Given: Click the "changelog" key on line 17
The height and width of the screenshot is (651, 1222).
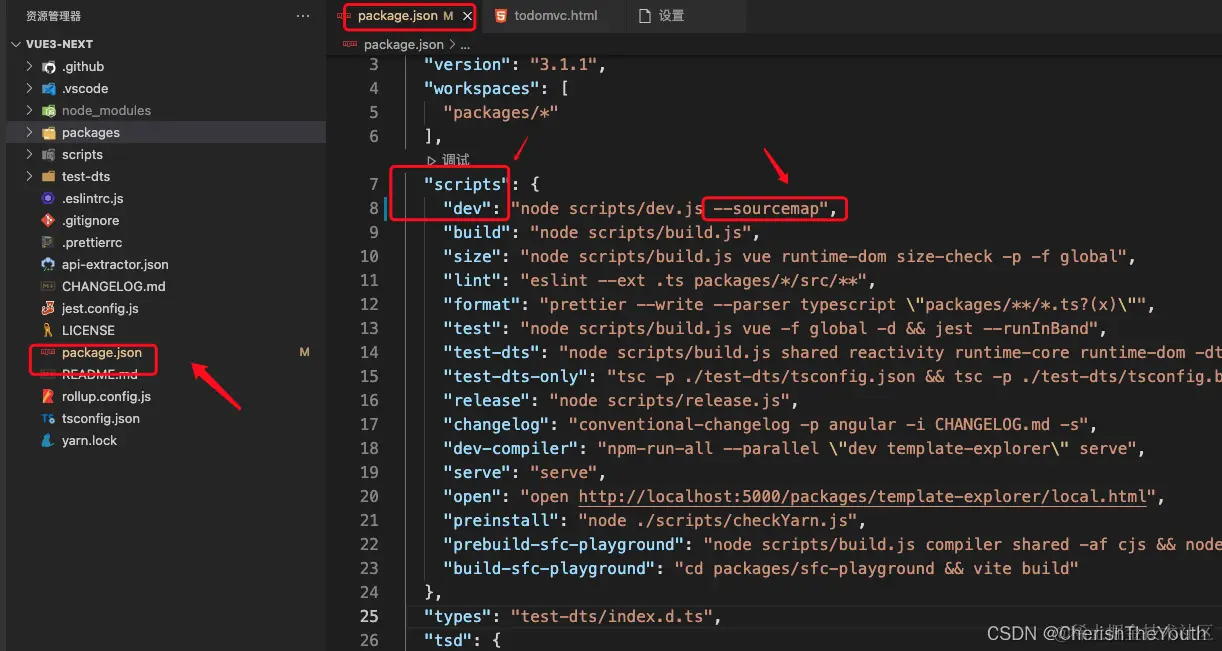Looking at the screenshot, I should click(496, 425).
